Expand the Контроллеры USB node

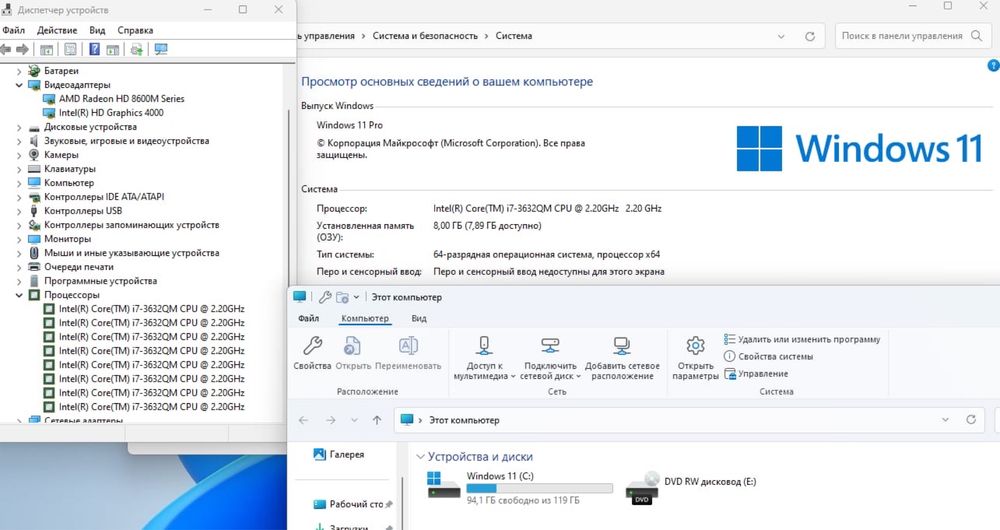point(19,211)
